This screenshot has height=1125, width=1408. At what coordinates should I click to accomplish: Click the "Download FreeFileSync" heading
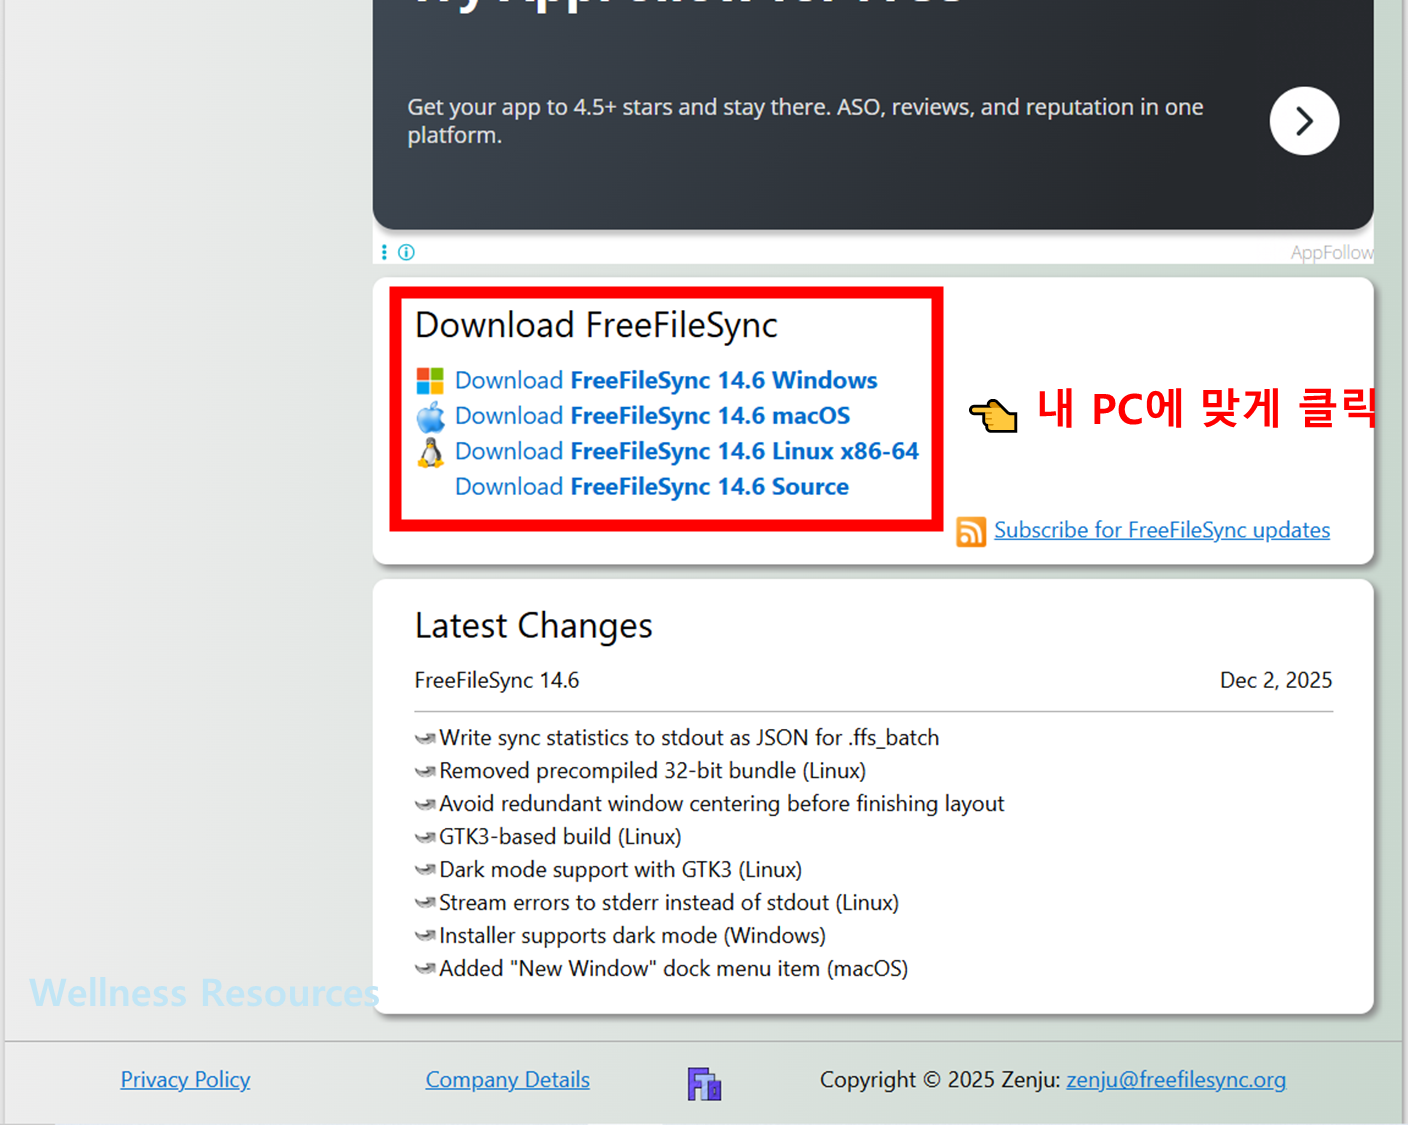point(596,326)
